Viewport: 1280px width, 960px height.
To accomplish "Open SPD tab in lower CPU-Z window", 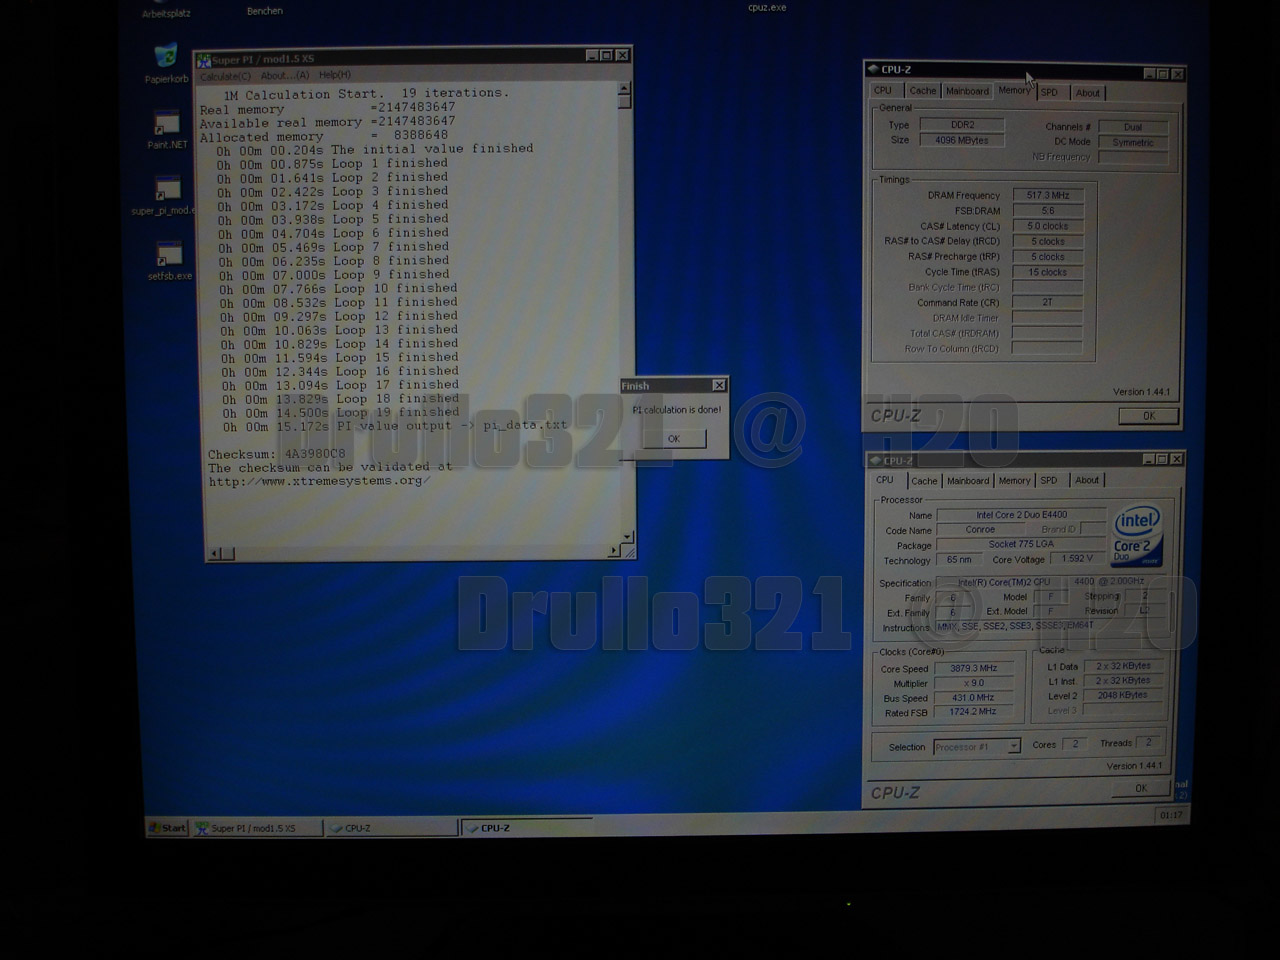I will click(1049, 481).
